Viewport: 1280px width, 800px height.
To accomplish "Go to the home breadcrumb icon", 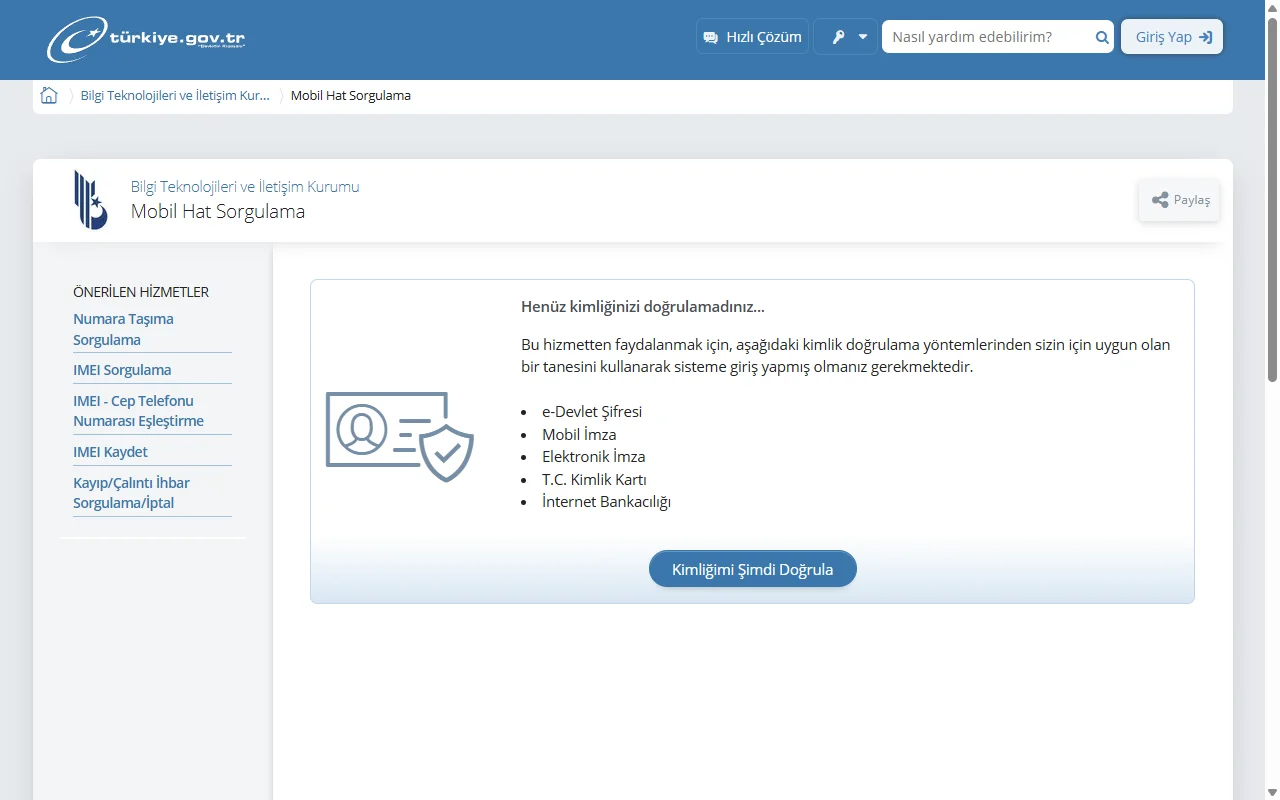I will coord(49,95).
